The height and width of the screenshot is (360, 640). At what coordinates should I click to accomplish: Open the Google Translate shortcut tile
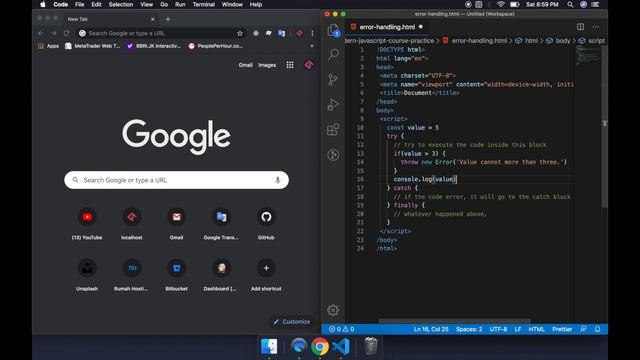tap(221, 223)
